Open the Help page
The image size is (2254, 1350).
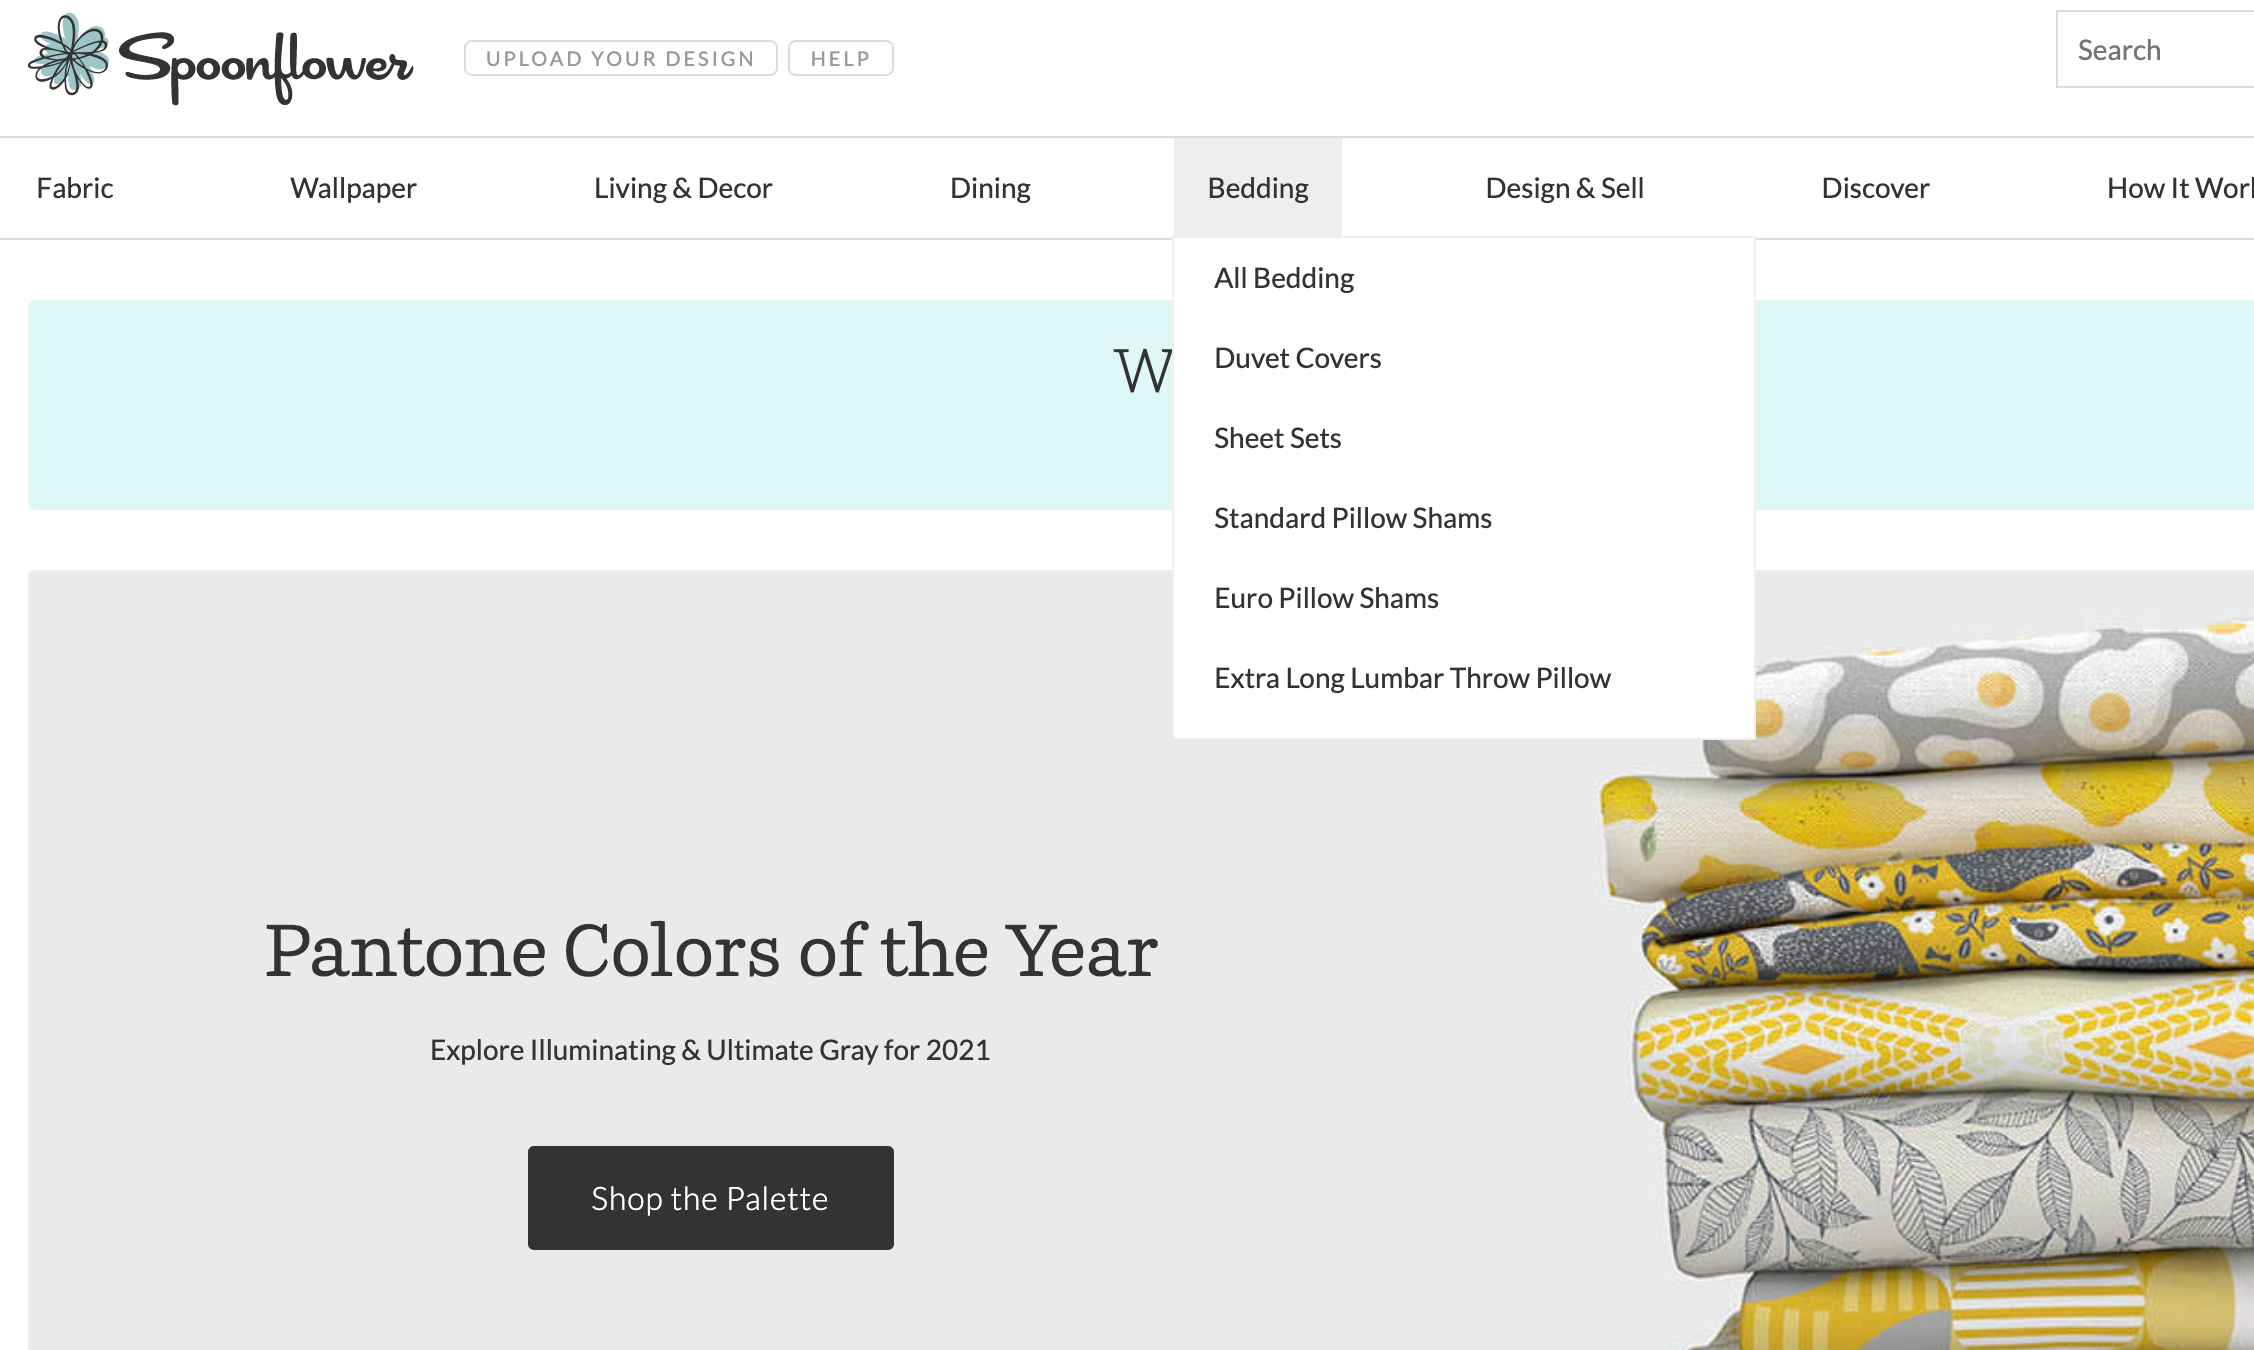click(840, 58)
